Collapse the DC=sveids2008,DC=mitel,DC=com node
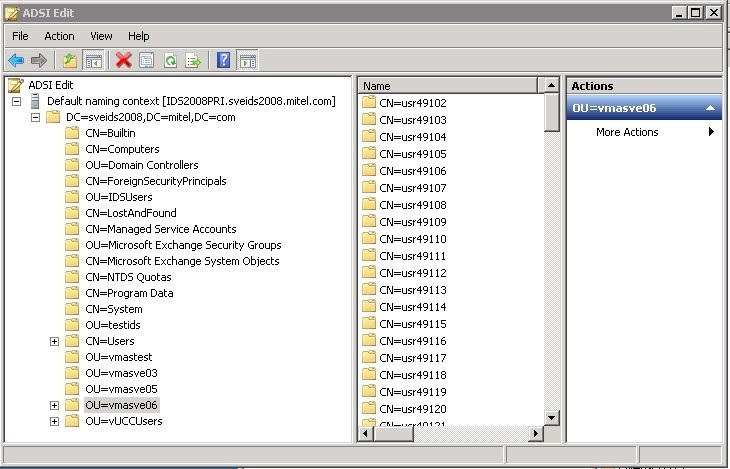The width and height of the screenshot is (730, 469). coord(35,117)
